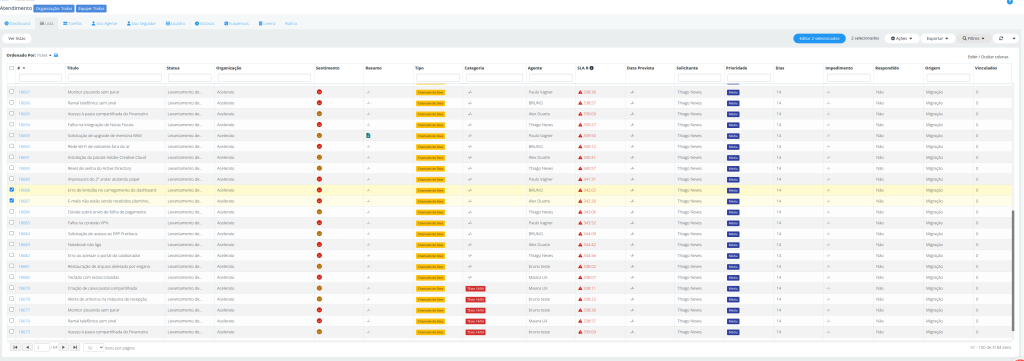1024x361 pixels.
Task: Switch to the Dashboard tab
Action: click(18, 23)
